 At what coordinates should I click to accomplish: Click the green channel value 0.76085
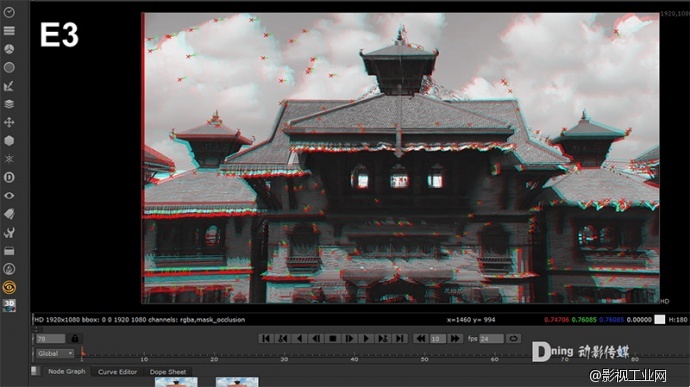coord(584,320)
